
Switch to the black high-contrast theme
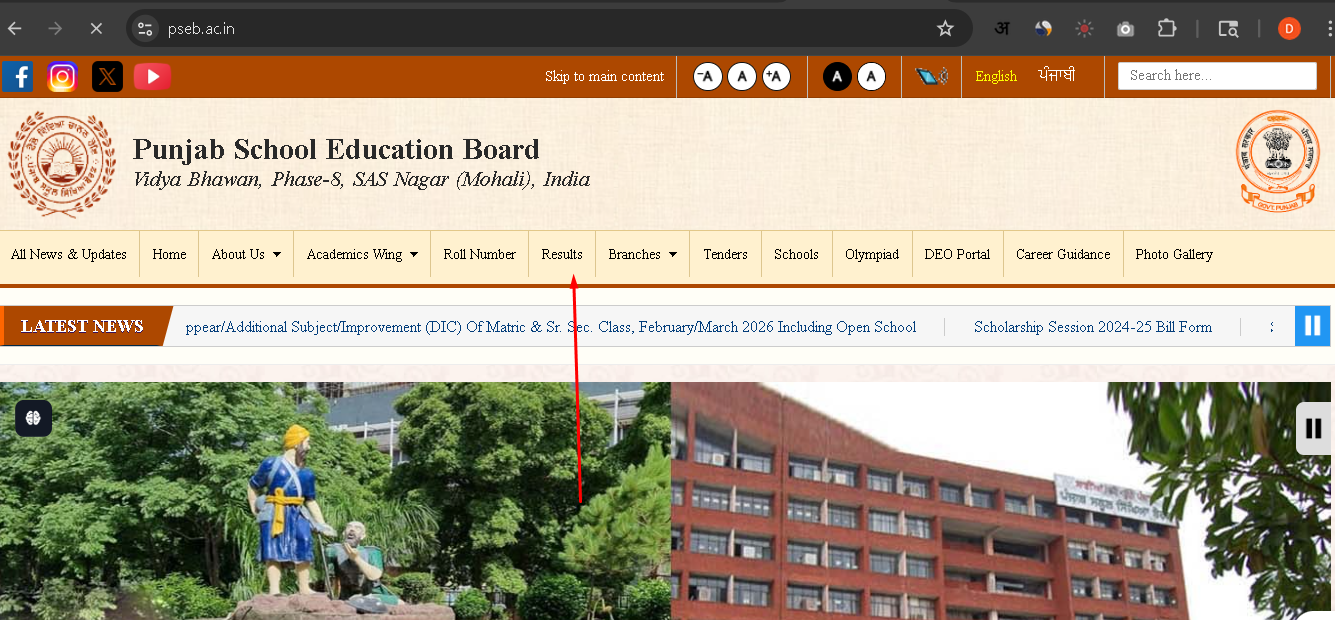click(x=837, y=76)
